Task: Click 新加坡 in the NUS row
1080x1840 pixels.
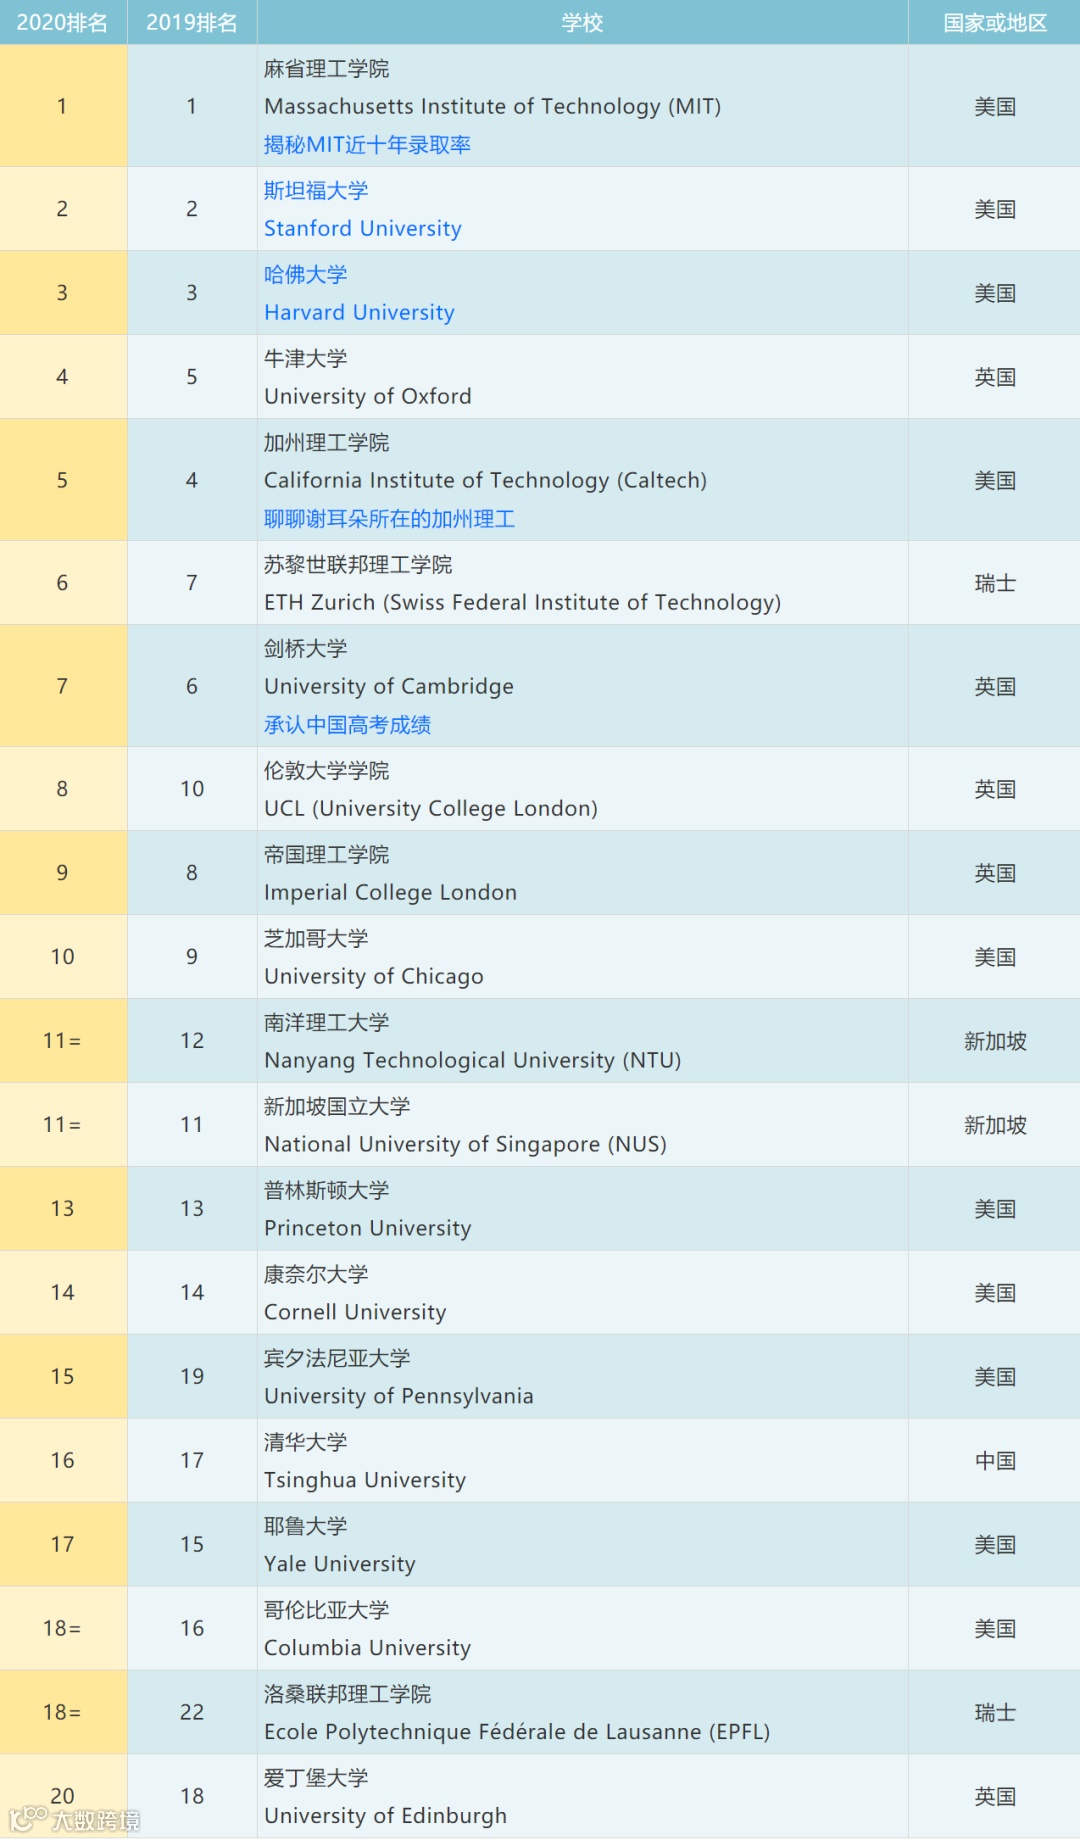Action: click(x=995, y=1126)
